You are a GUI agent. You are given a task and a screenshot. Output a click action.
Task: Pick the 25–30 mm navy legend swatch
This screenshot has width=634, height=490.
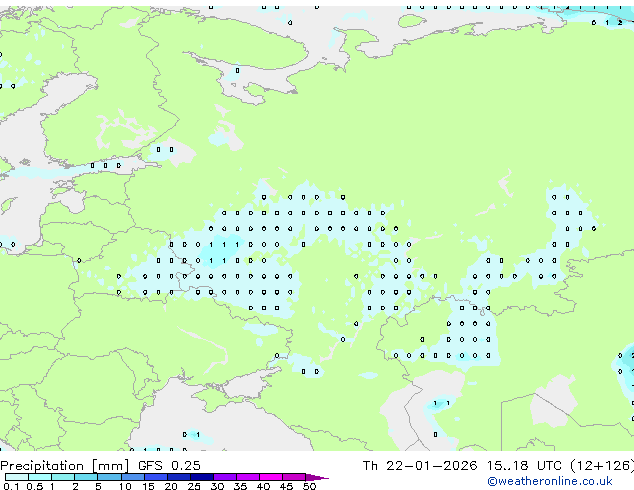201,477
